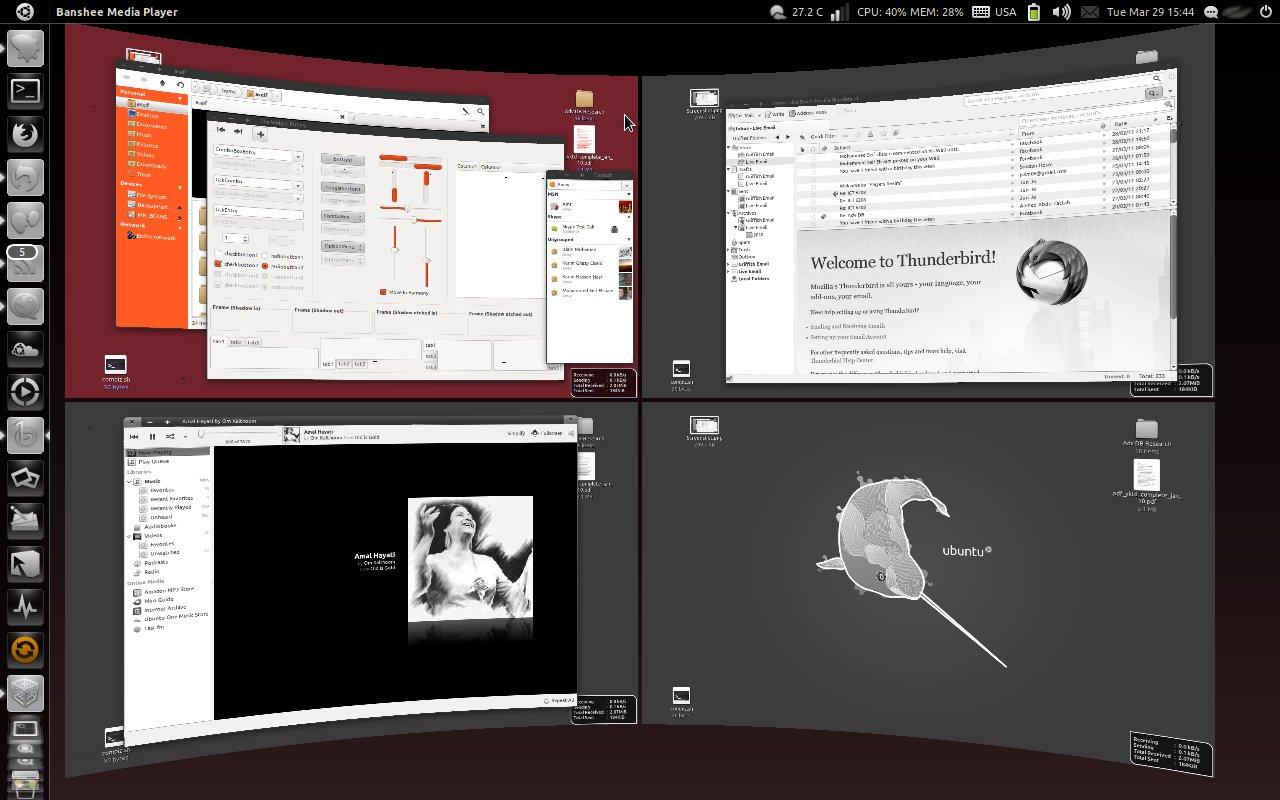Click Reload icon in Nautilus toolbar
This screenshot has width=1280, height=800.
tap(180, 85)
